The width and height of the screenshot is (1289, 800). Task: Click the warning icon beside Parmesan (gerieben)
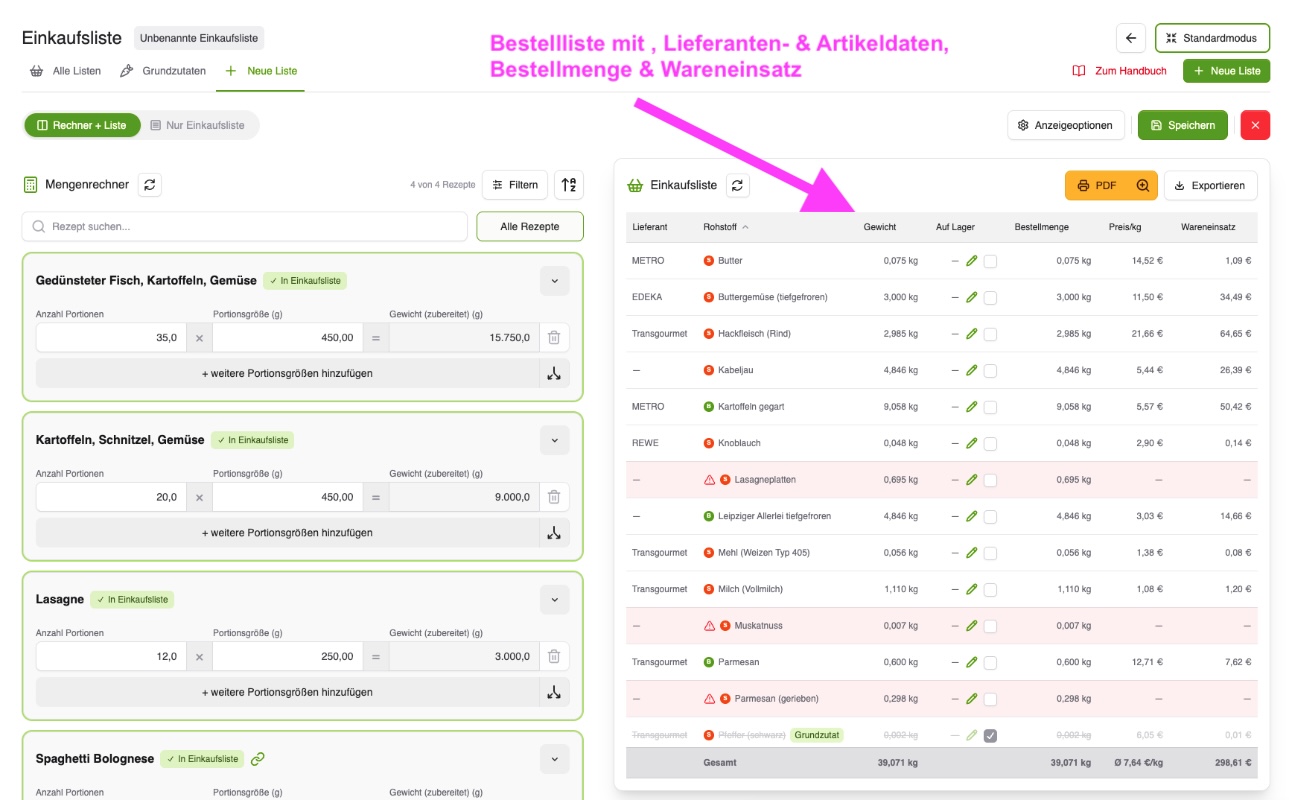[x=710, y=699]
